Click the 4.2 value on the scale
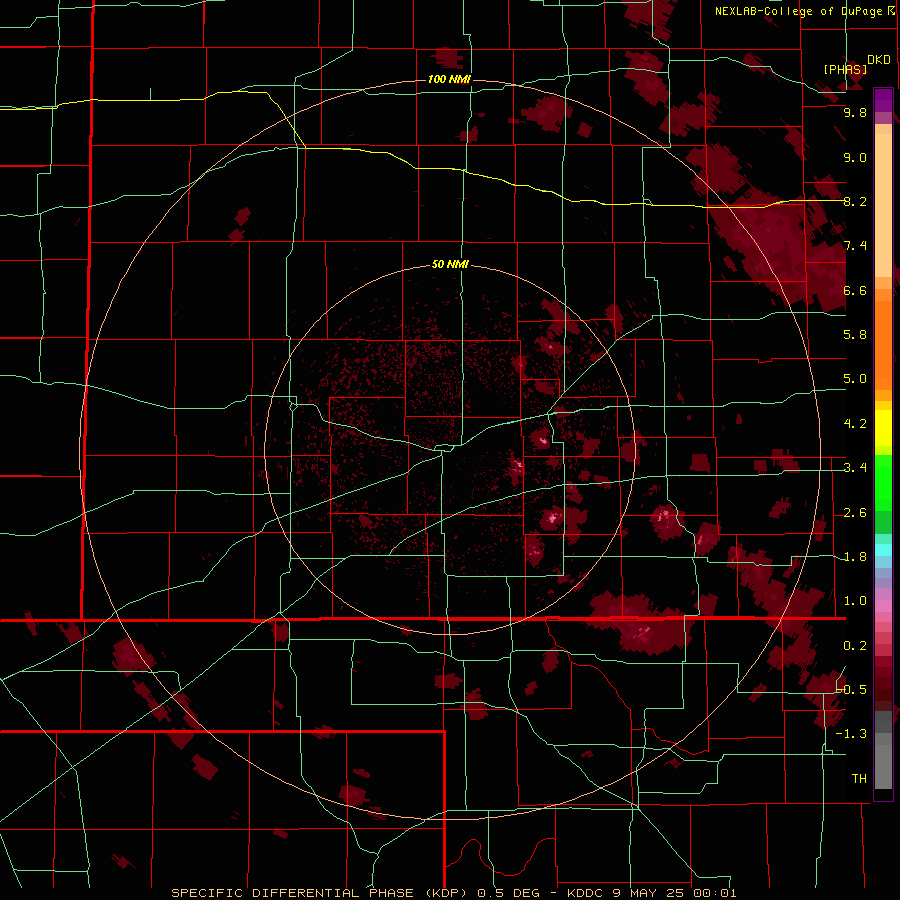Image resolution: width=900 pixels, height=900 pixels. pyautogui.click(x=855, y=424)
